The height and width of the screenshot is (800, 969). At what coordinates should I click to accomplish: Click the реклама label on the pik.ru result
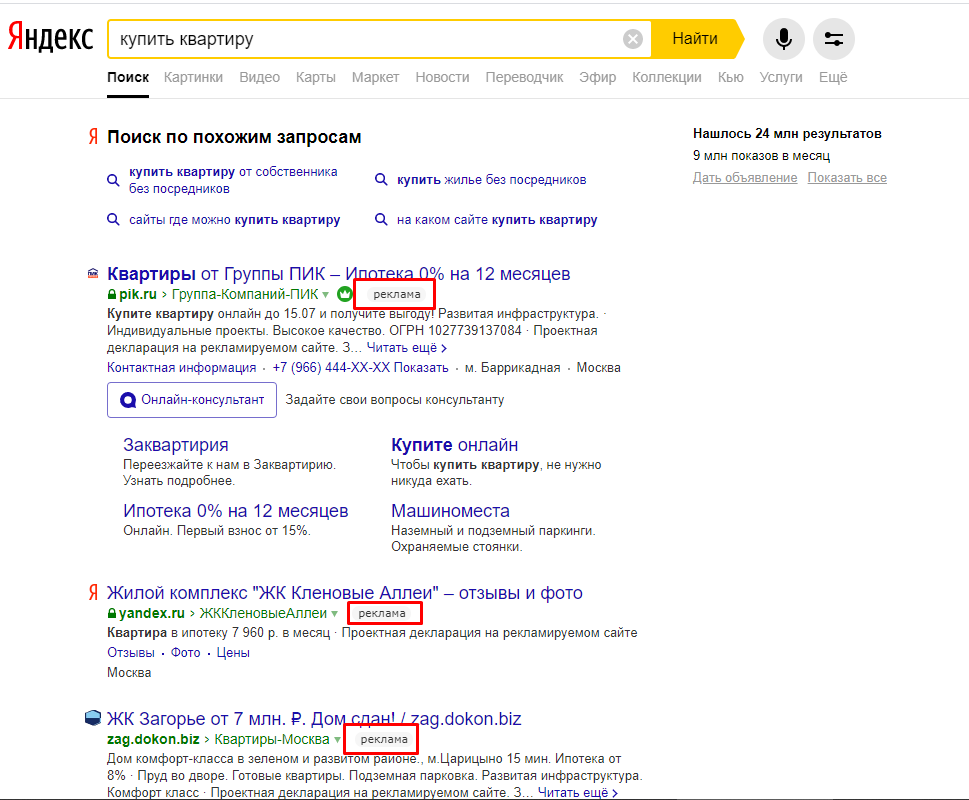coord(397,294)
